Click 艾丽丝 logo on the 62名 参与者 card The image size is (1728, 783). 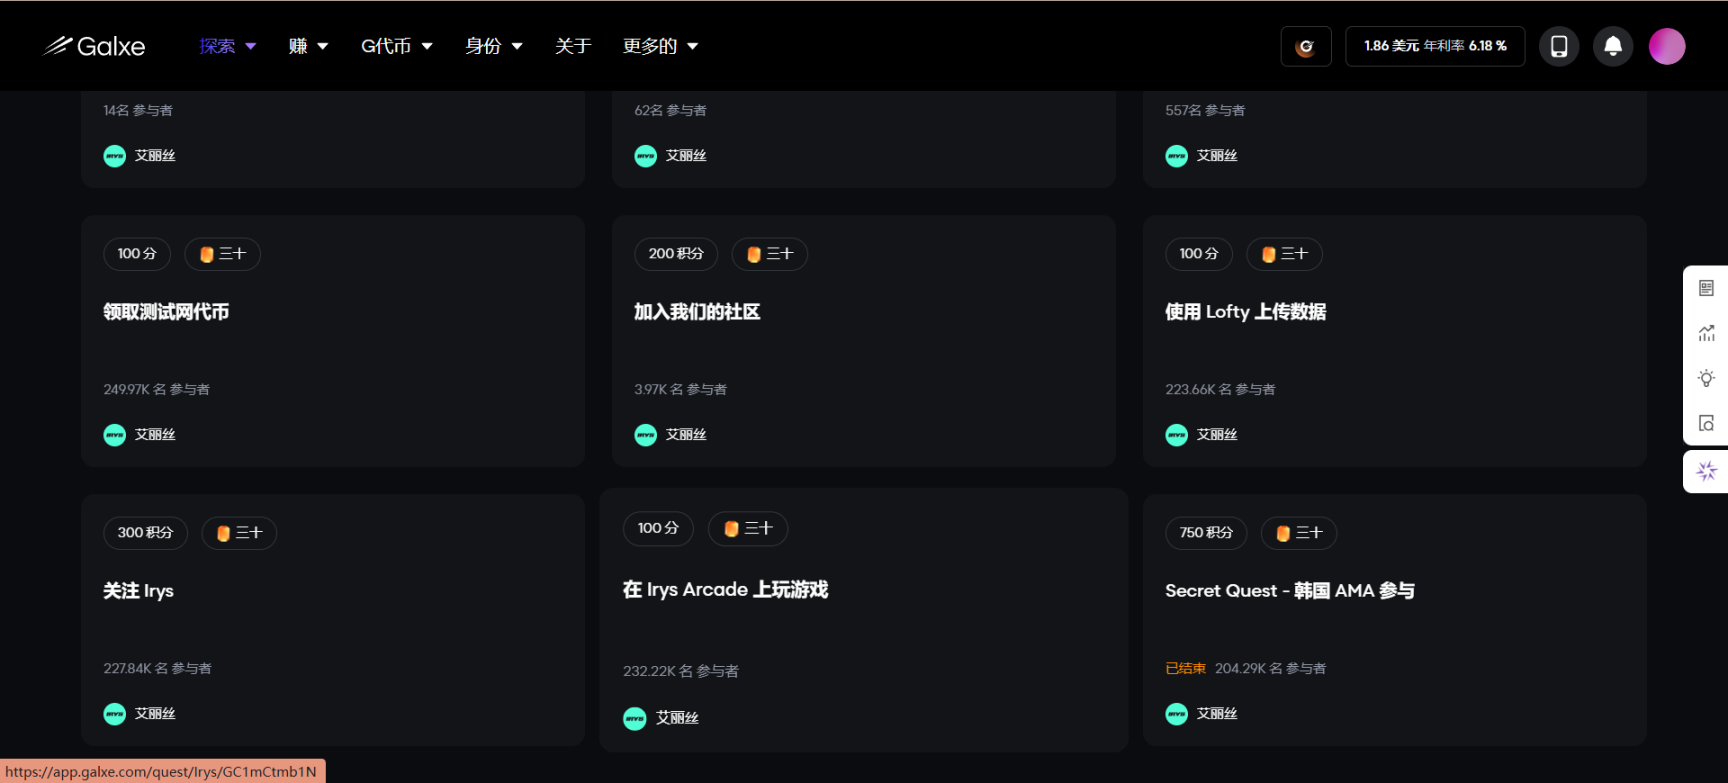coord(646,156)
